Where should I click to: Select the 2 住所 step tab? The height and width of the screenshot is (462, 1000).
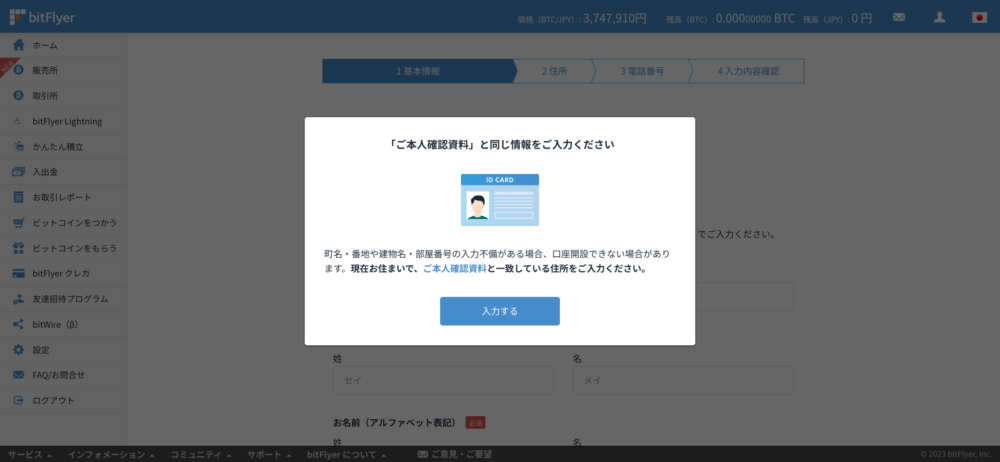[x=554, y=71]
